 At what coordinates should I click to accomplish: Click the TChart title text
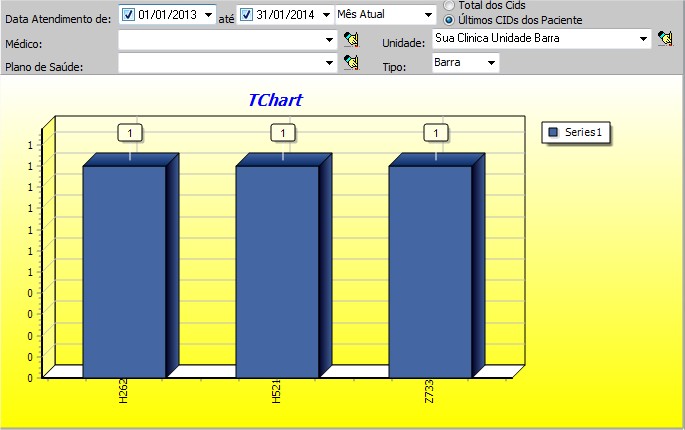(275, 100)
